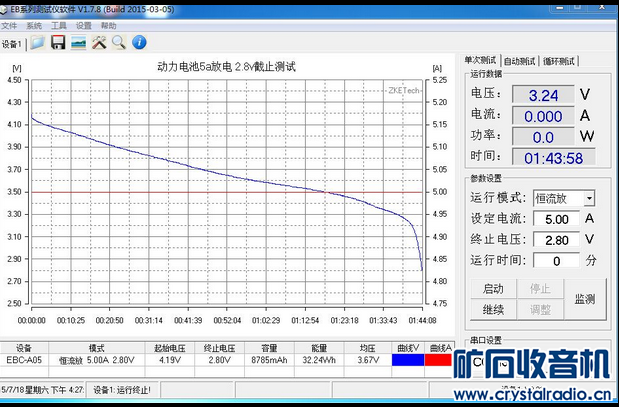The image size is (619, 407).
Task: Open the 工具 menu
Action: pyautogui.click(x=59, y=26)
